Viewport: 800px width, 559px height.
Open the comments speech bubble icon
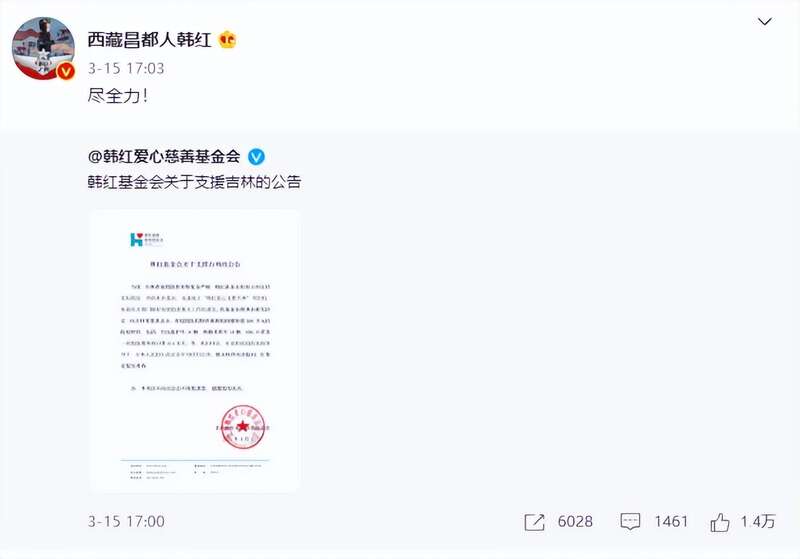[x=630, y=521]
